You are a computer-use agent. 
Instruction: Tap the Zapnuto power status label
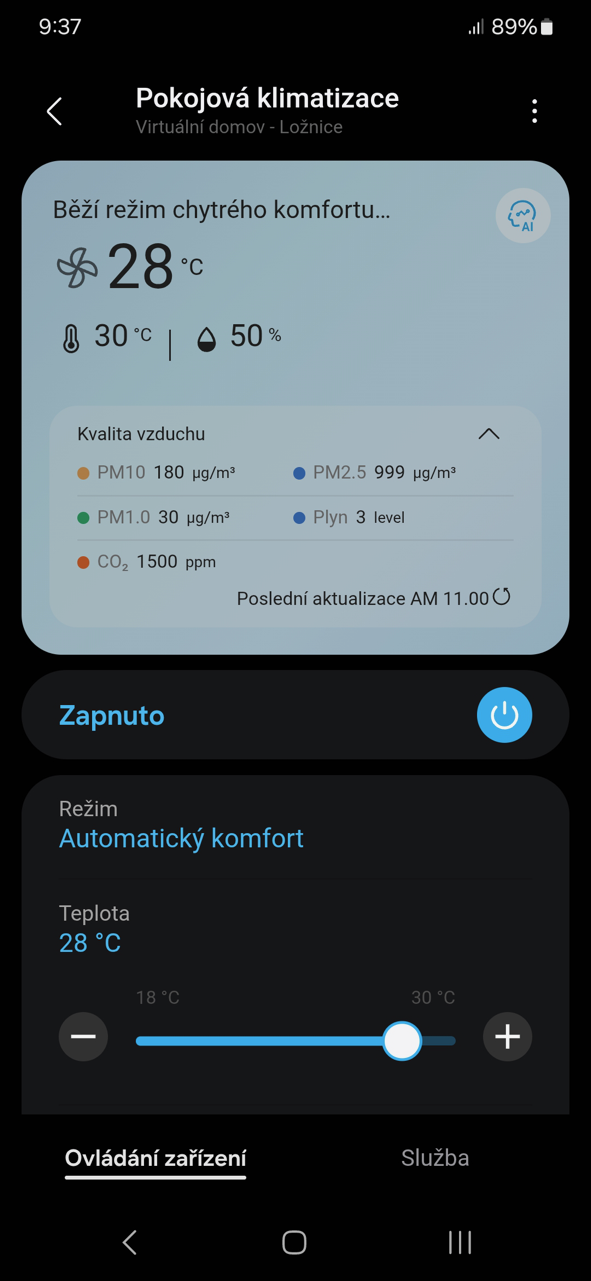point(111,716)
